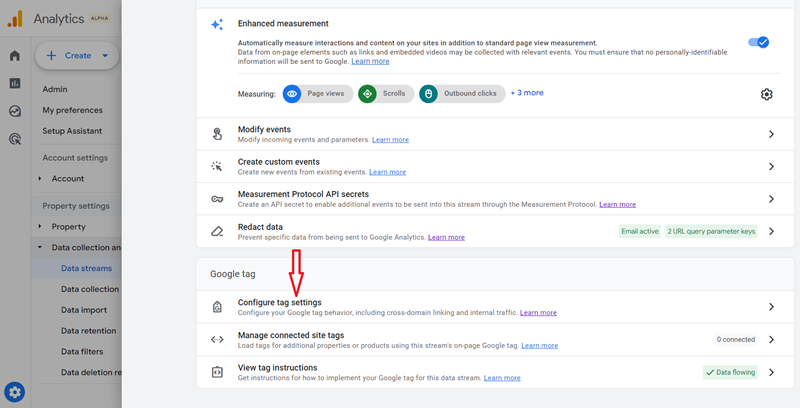Click Learn more link for Redact data
The image size is (800, 408).
coord(446,237)
